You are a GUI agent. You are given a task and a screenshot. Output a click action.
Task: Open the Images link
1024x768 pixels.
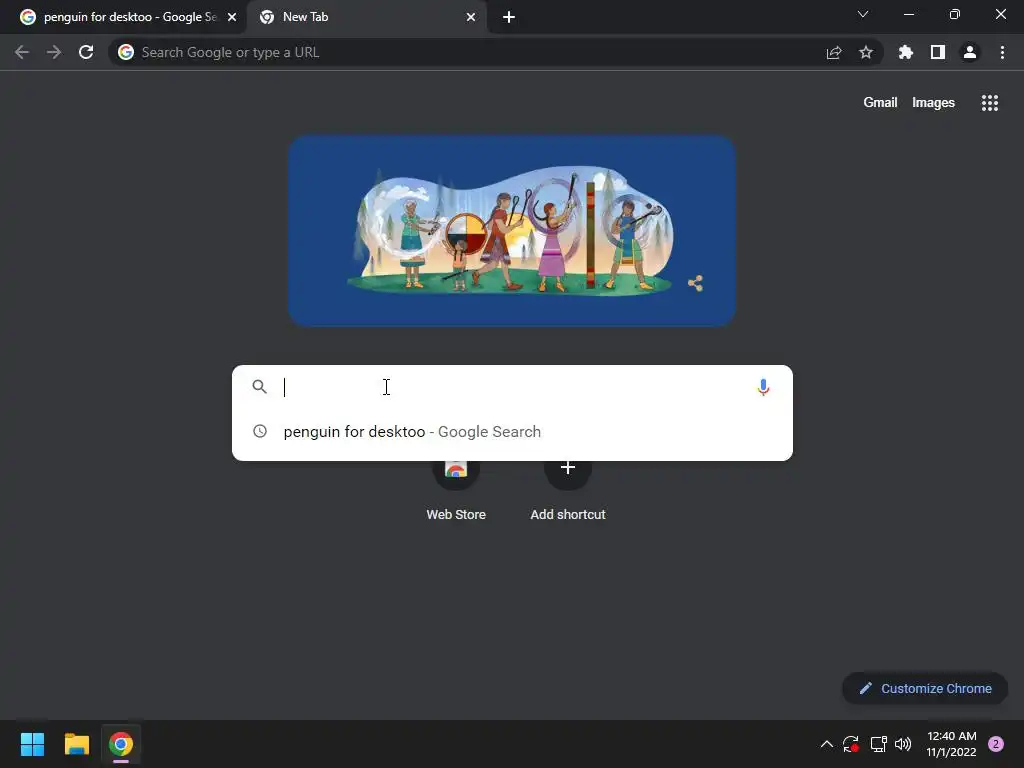(x=933, y=103)
